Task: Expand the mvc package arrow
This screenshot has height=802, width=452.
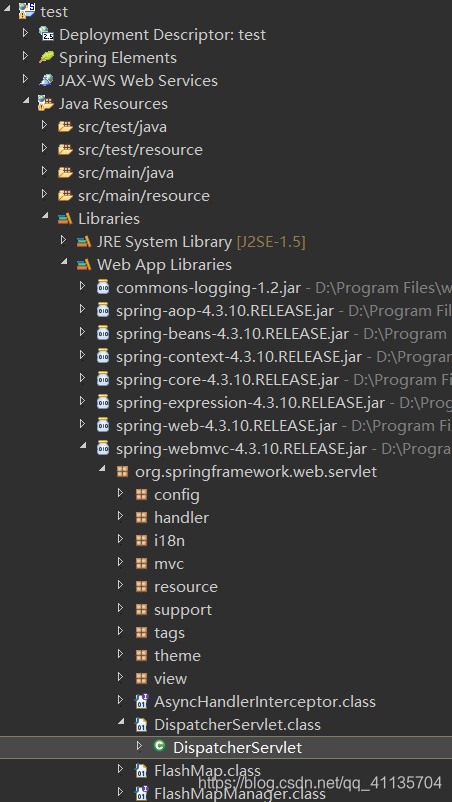Action: [x=121, y=562]
